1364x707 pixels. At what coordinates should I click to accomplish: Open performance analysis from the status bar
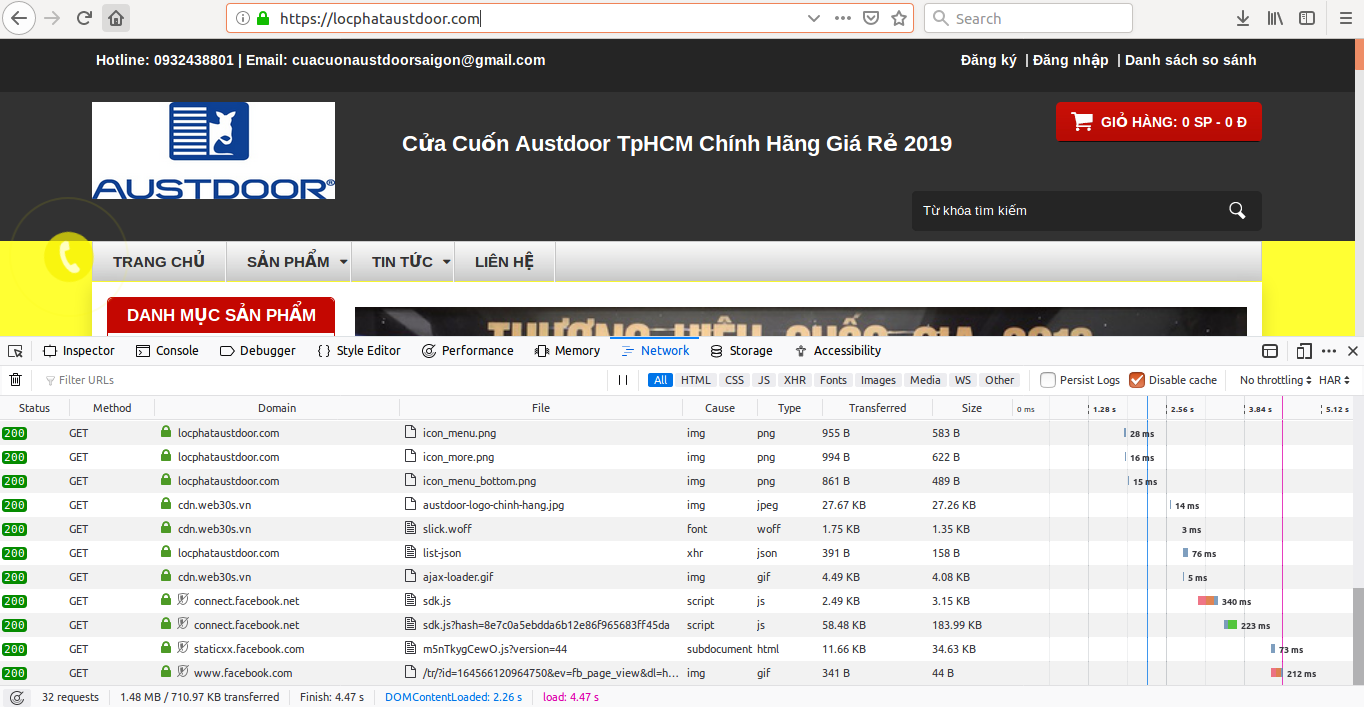pos(16,697)
